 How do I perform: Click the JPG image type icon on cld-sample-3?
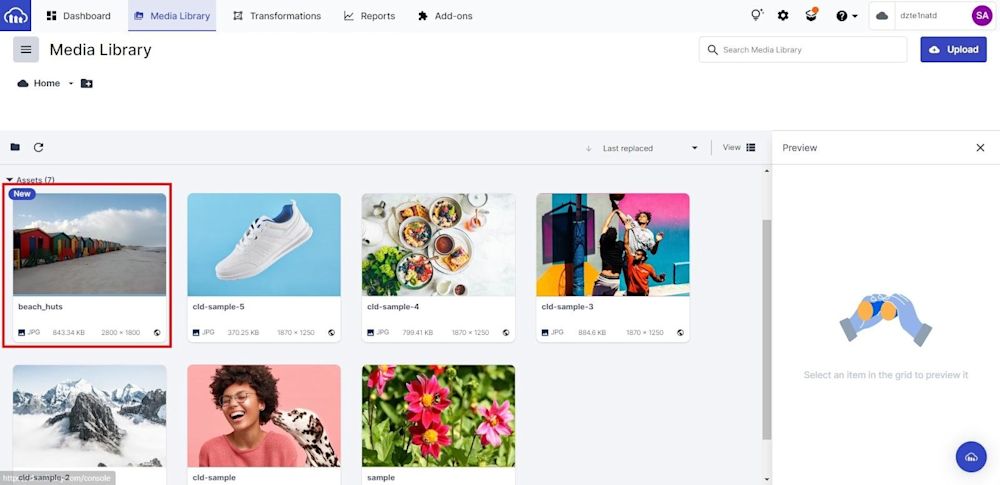tap(545, 332)
